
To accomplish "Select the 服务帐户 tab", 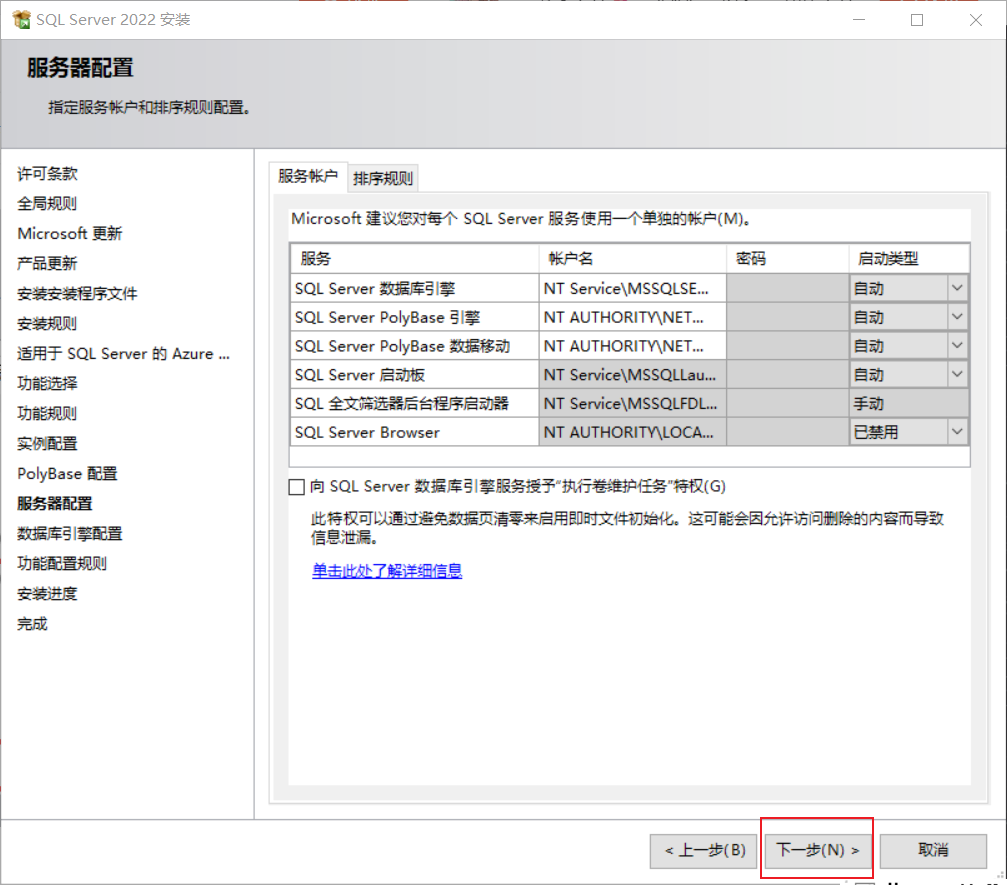I will [x=308, y=176].
